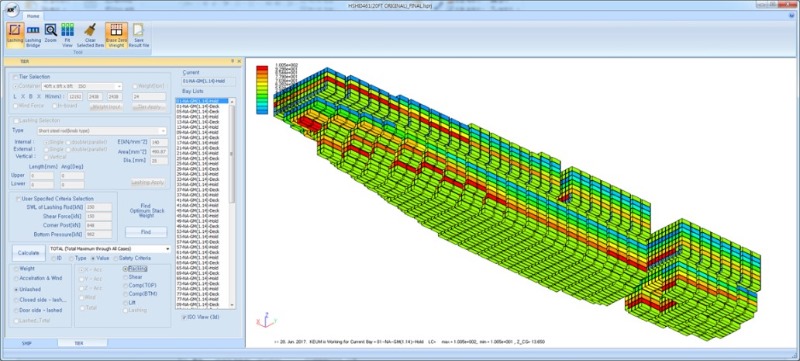Open the Home ribbon tab
Image resolution: width=800 pixels, height=361 pixels.
click(33, 16)
